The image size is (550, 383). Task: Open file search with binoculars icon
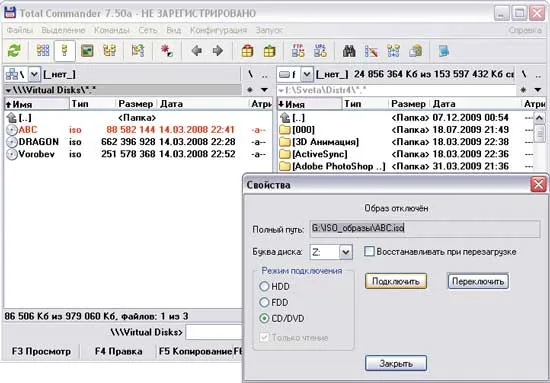click(349, 51)
